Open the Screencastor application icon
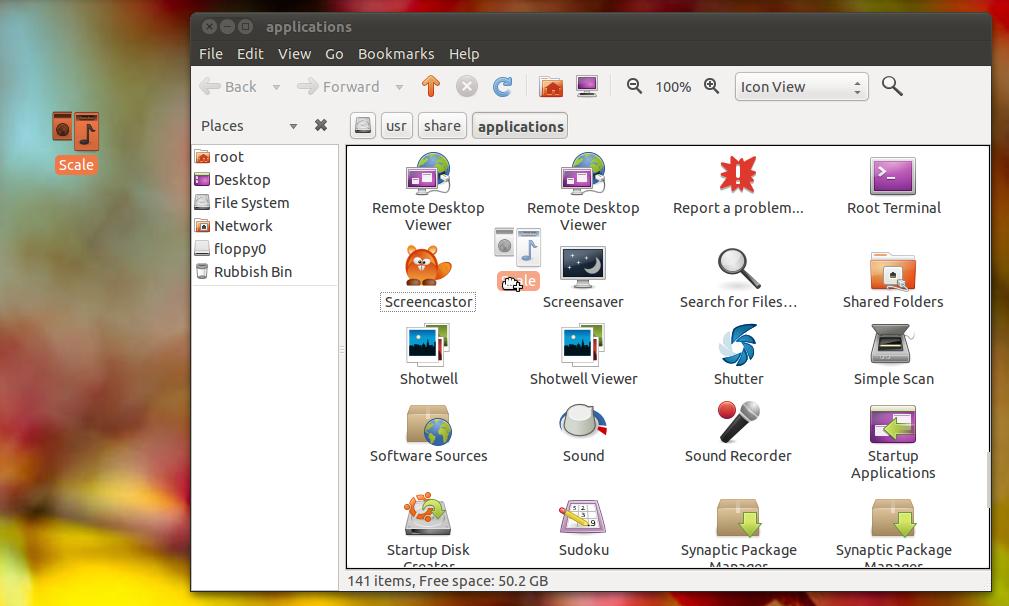This screenshot has height=606, width=1009. [428, 265]
